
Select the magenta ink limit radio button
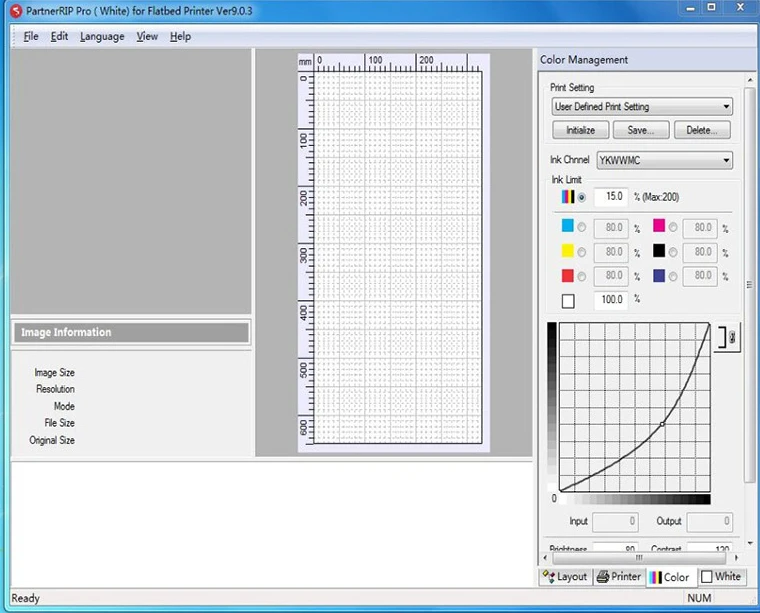pos(673,228)
